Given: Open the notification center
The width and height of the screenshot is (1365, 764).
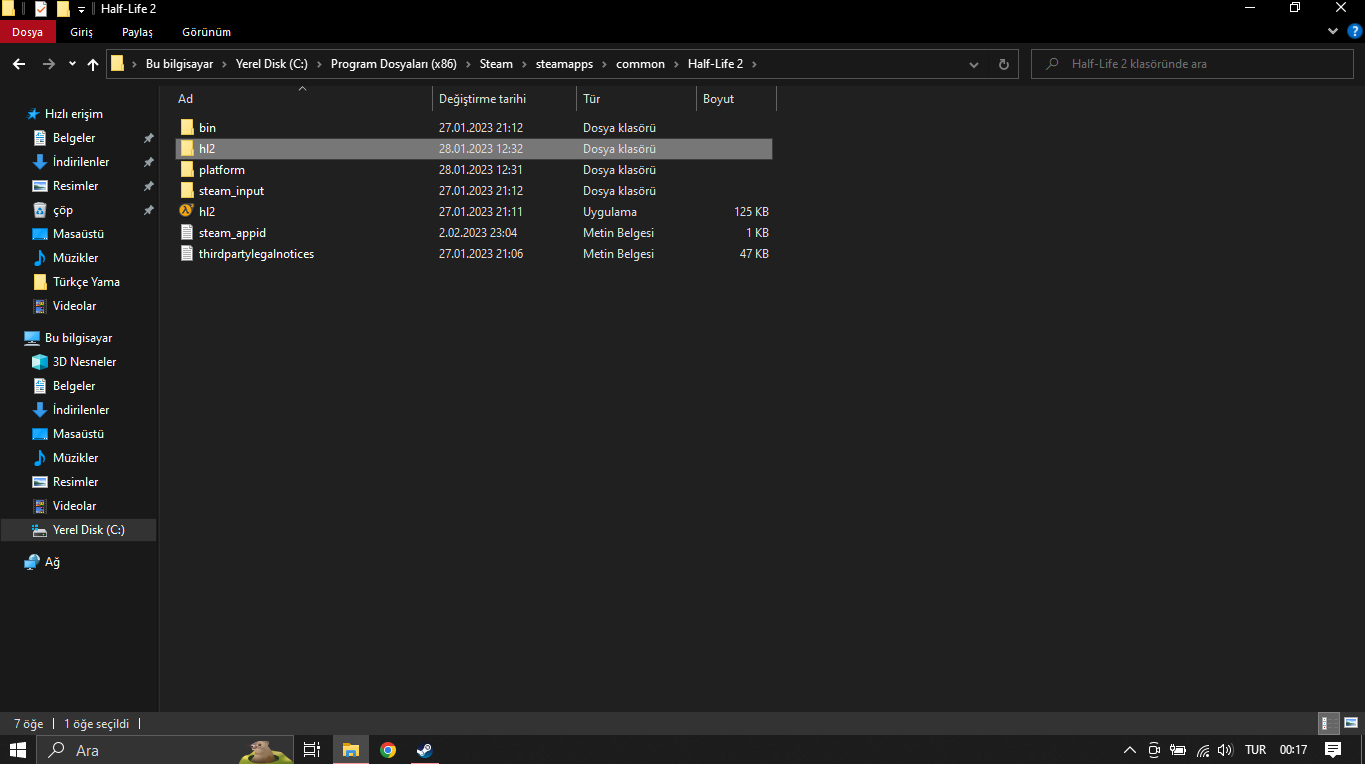Looking at the screenshot, I should coord(1333,750).
